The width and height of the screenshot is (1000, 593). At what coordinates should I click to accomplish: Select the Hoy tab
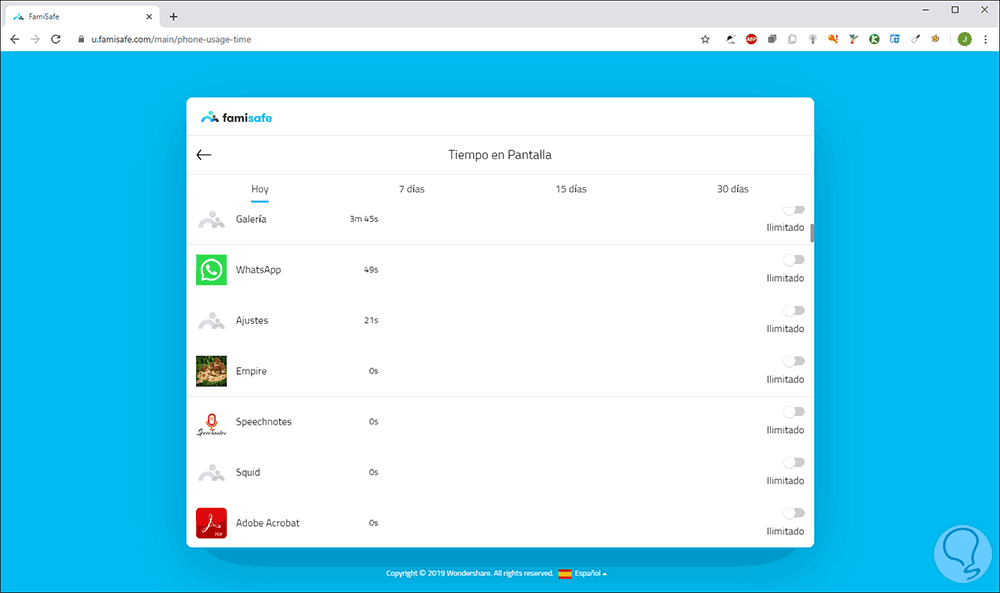(x=260, y=189)
